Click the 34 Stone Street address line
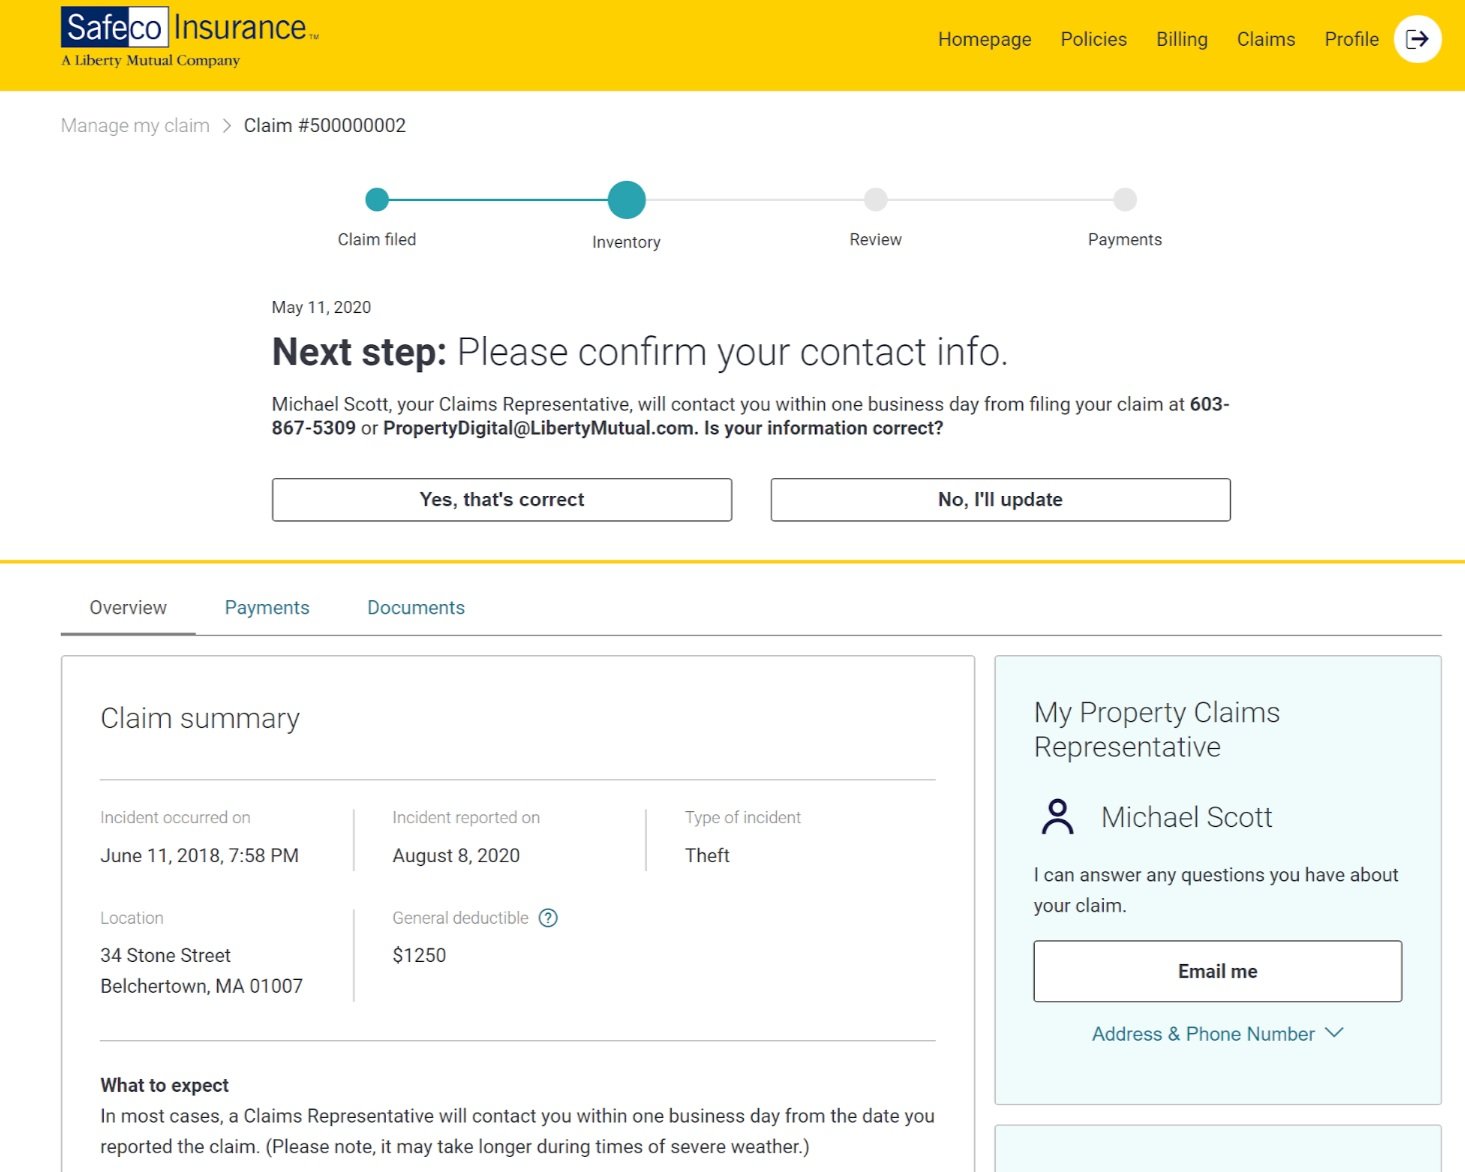Image resolution: width=1465 pixels, height=1172 pixels. click(x=165, y=955)
